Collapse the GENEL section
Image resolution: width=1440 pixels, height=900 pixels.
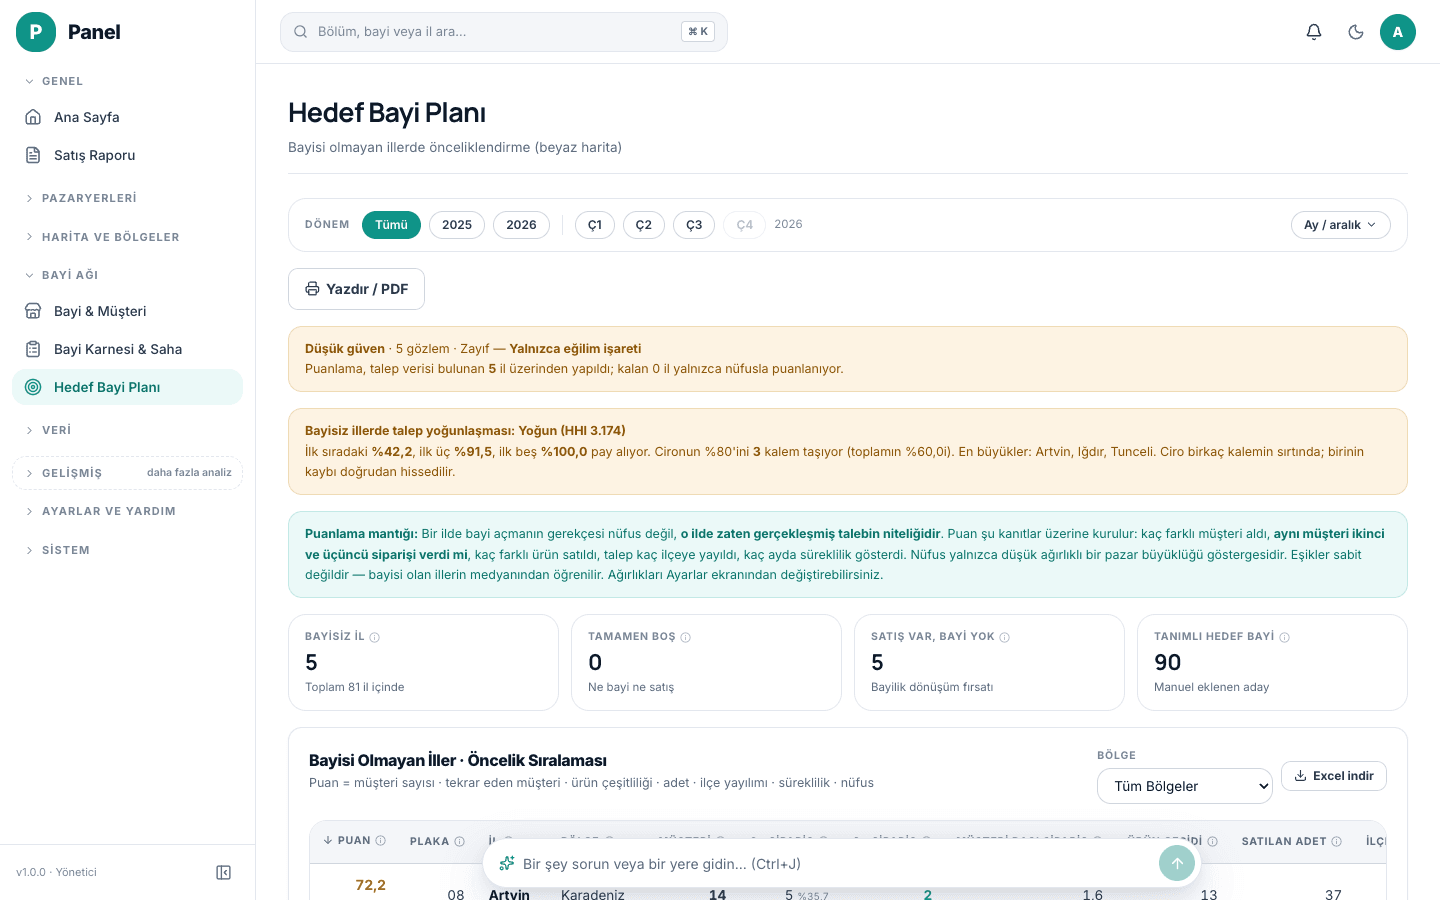click(127, 81)
